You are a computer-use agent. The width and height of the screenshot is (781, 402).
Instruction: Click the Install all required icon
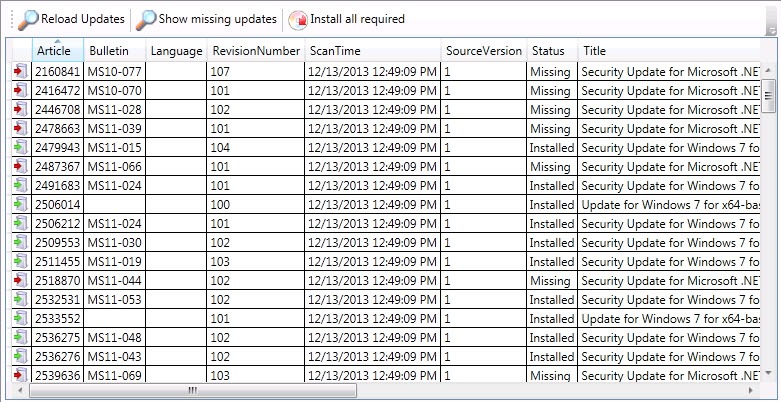coord(298,20)
